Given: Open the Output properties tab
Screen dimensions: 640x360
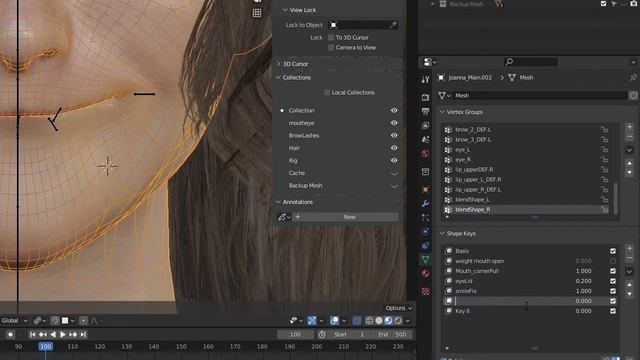Looking at the screenshot, I should (x=425, y=111).
